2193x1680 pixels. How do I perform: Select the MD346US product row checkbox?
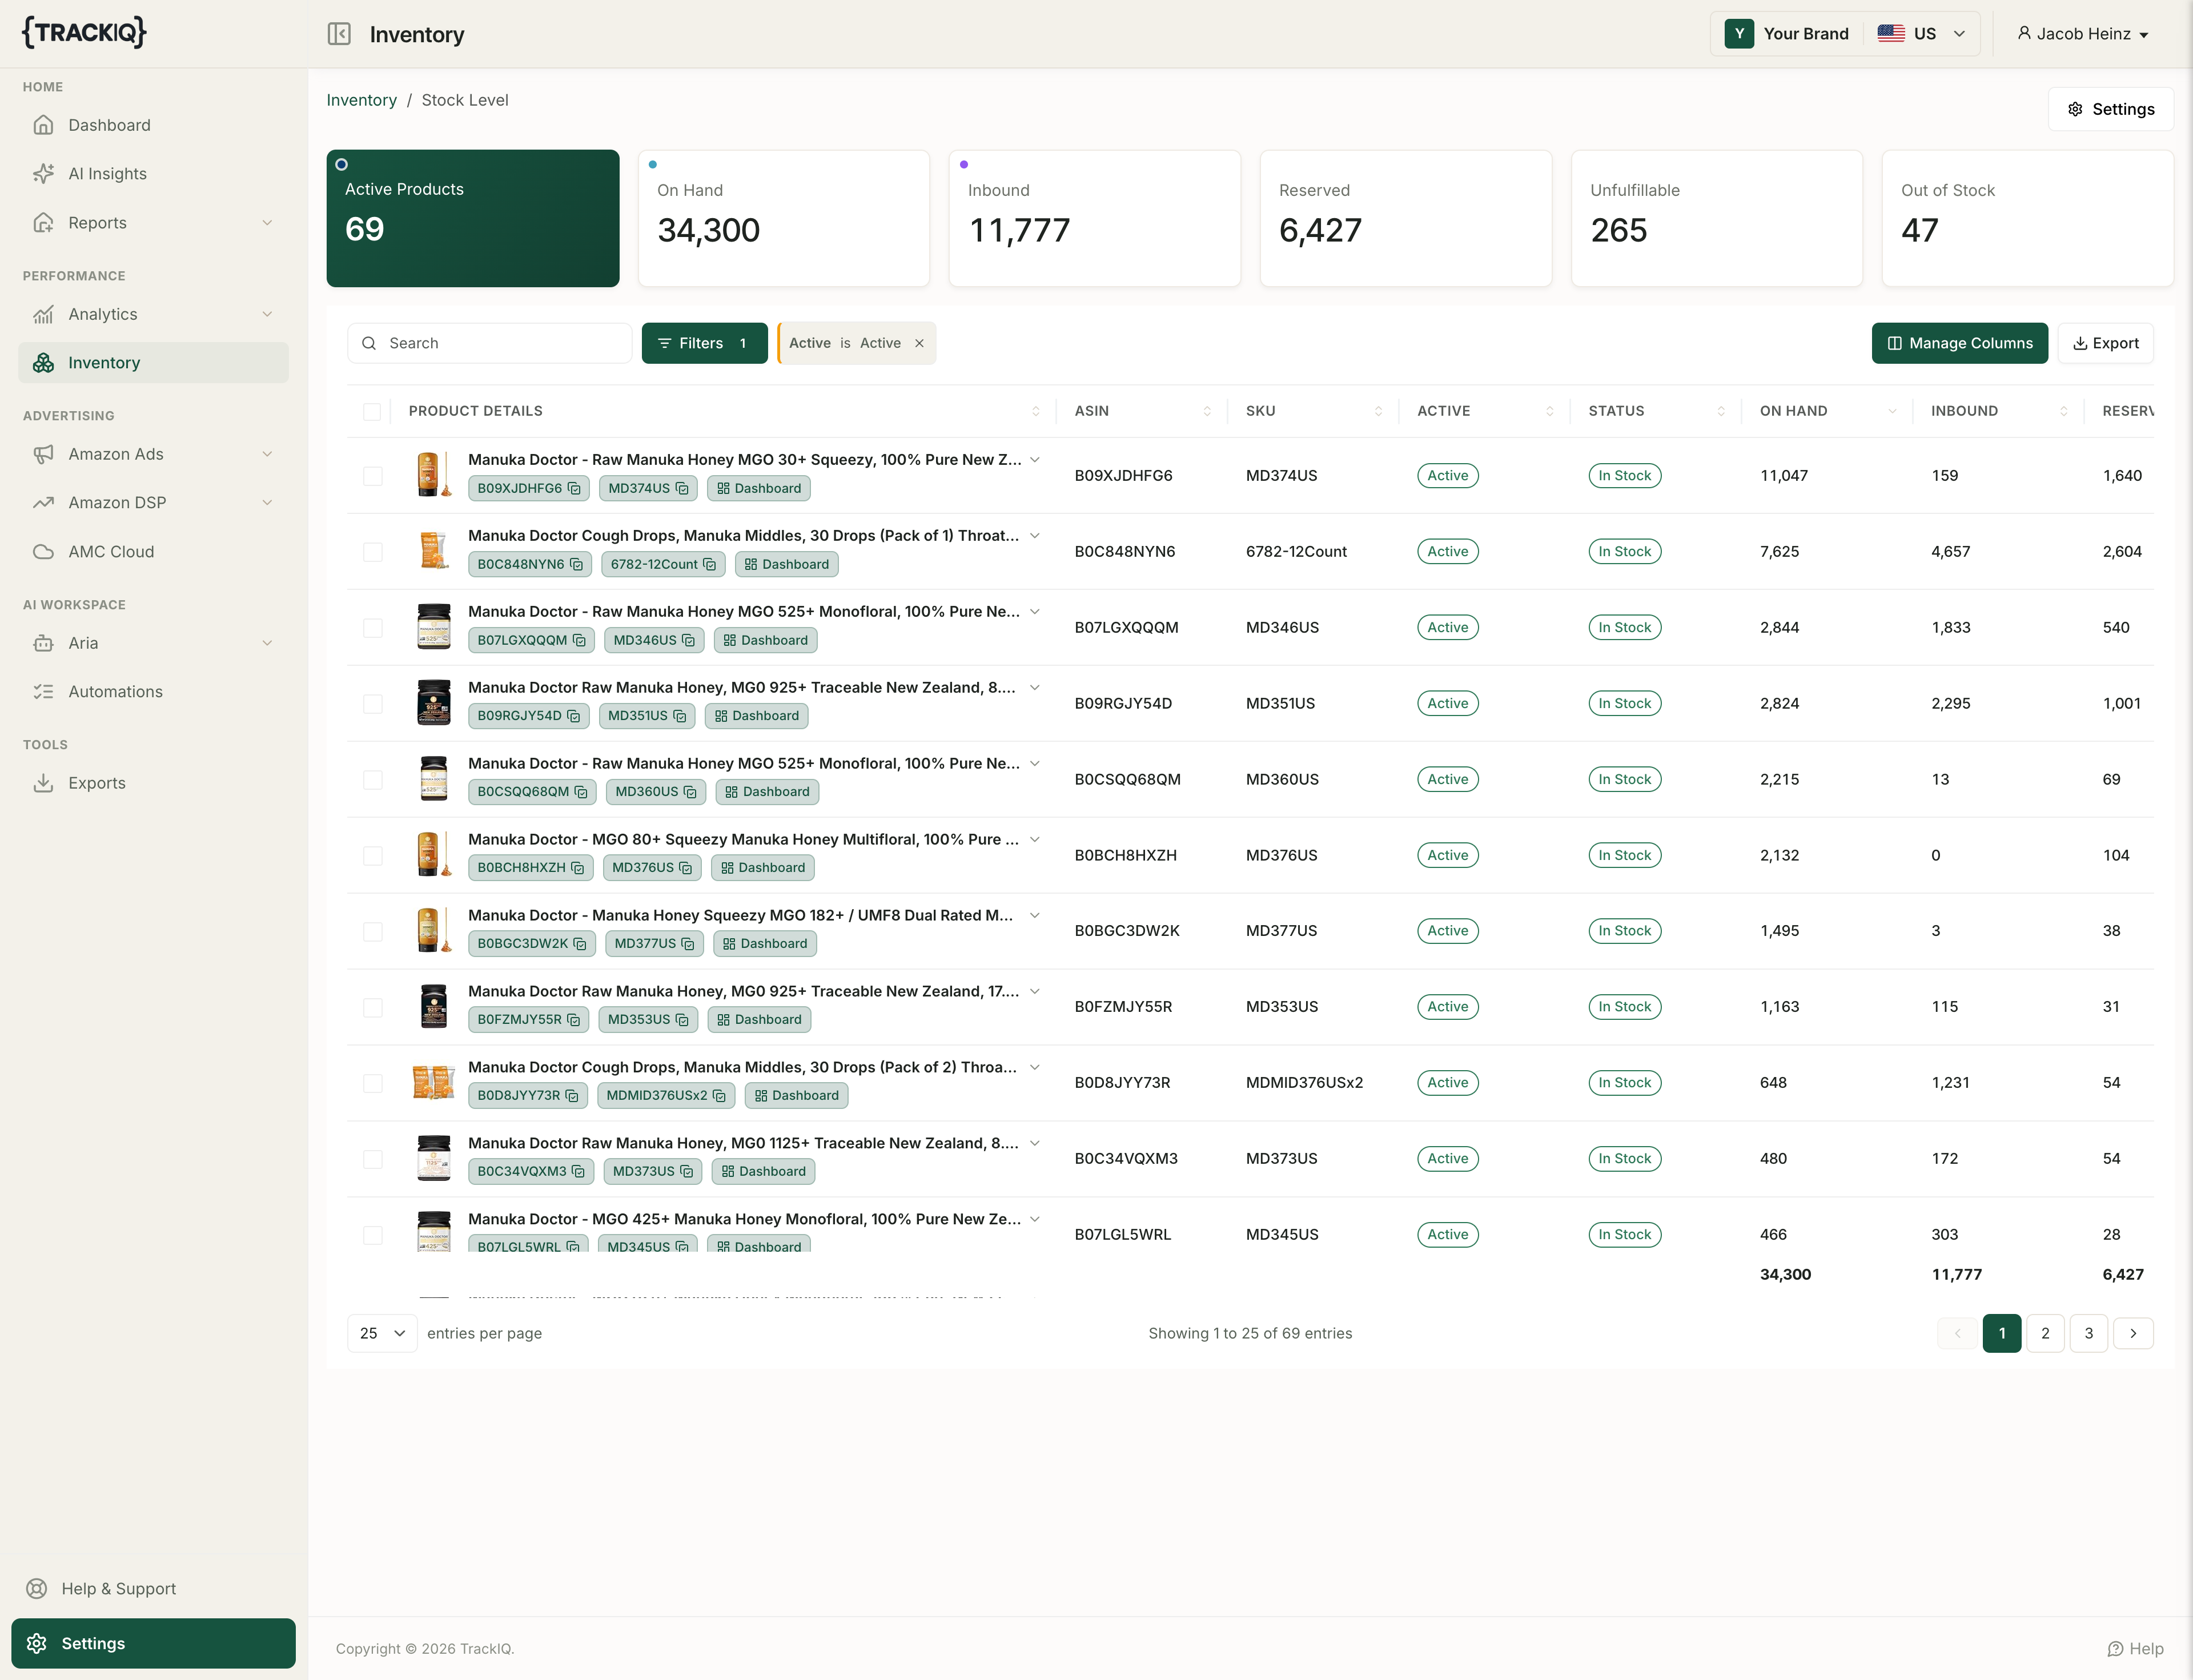pos(373,628)
